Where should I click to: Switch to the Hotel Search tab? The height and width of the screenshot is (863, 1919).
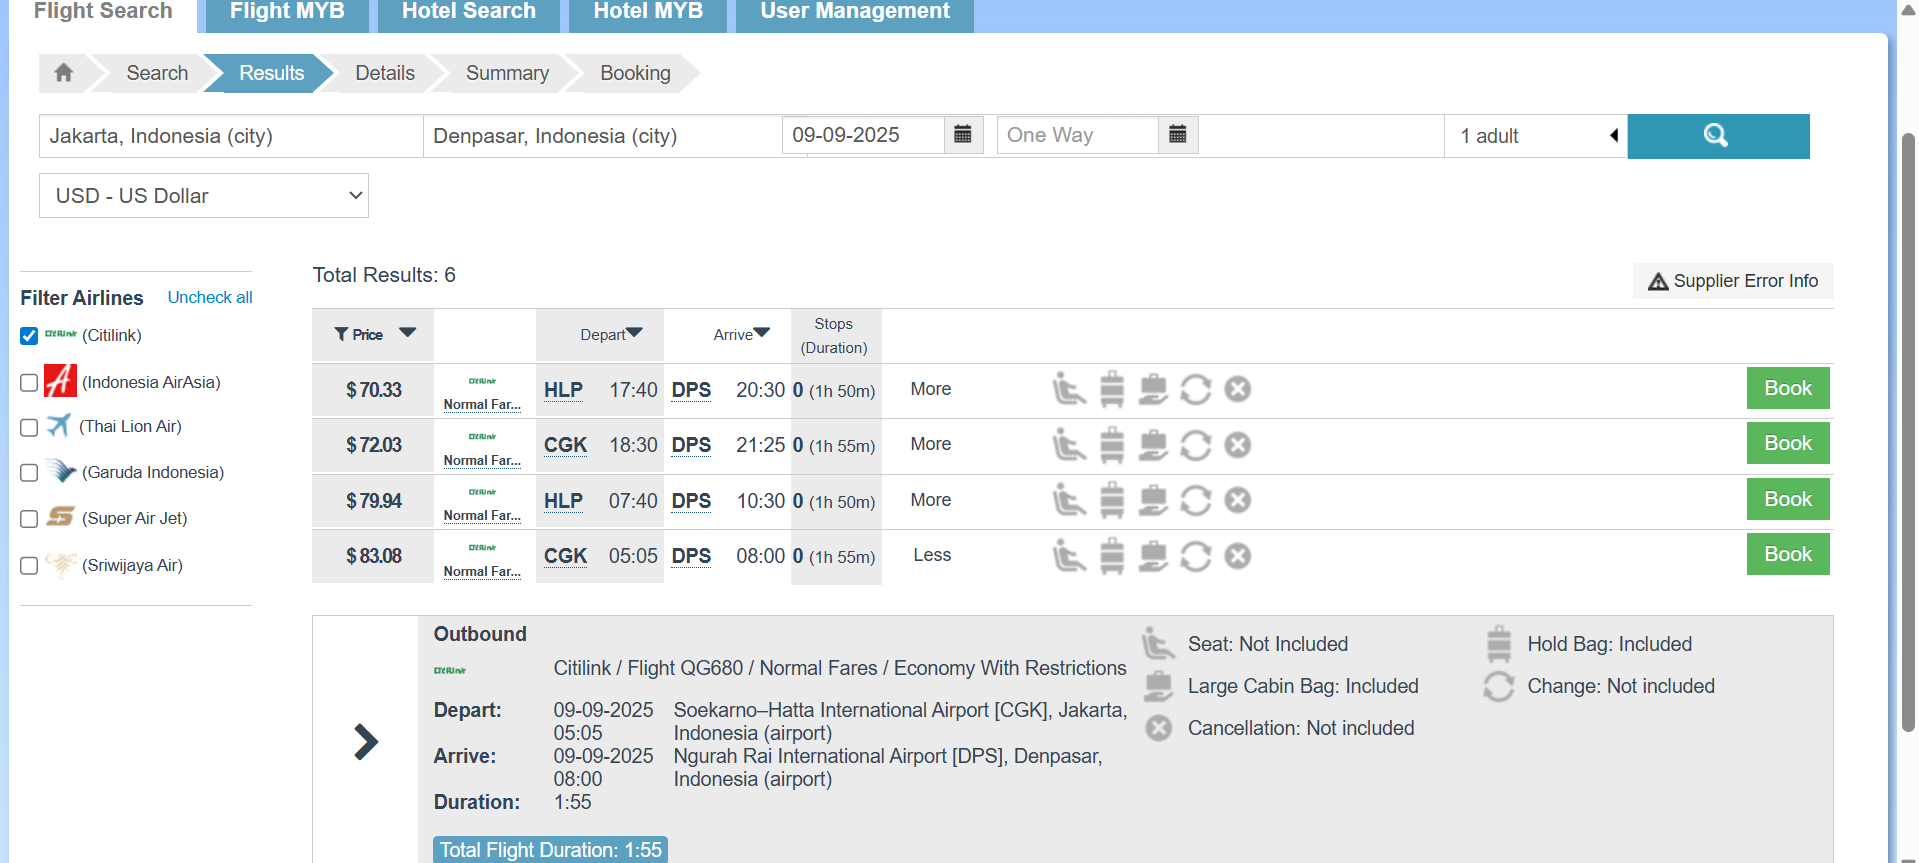[468, 12]
